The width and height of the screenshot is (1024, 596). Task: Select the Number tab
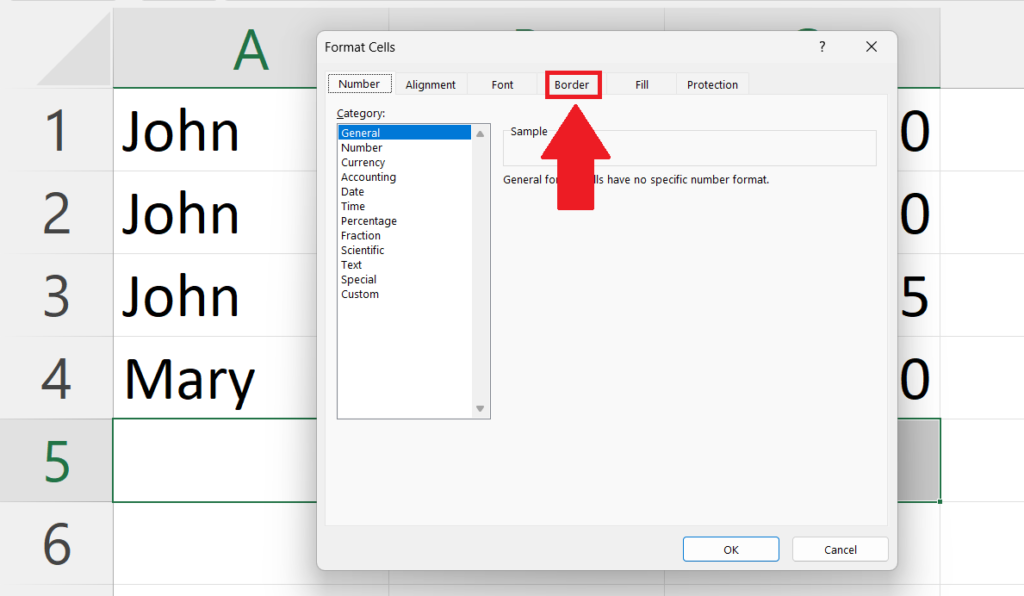tap(359, 84)
